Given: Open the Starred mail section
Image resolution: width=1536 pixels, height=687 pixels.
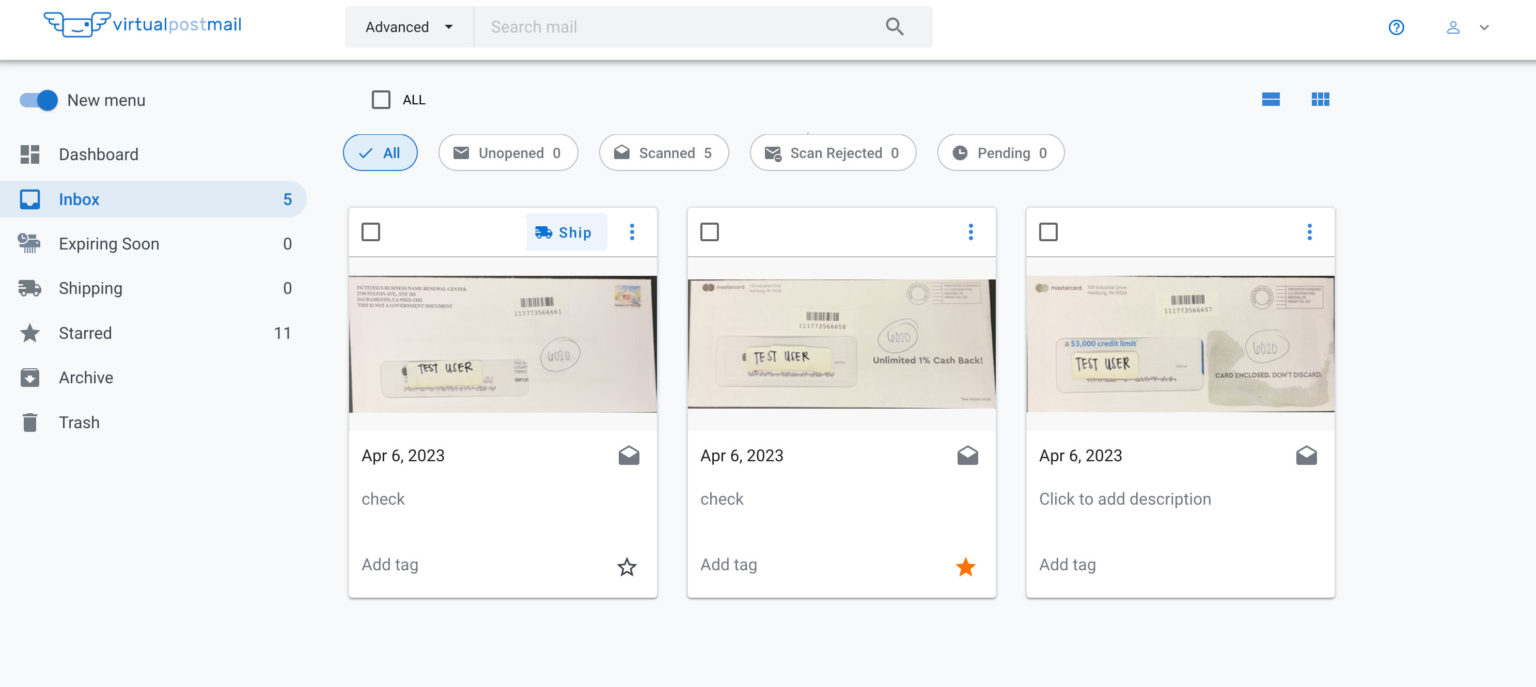Looking at the screenshot, I should (86, 333).
